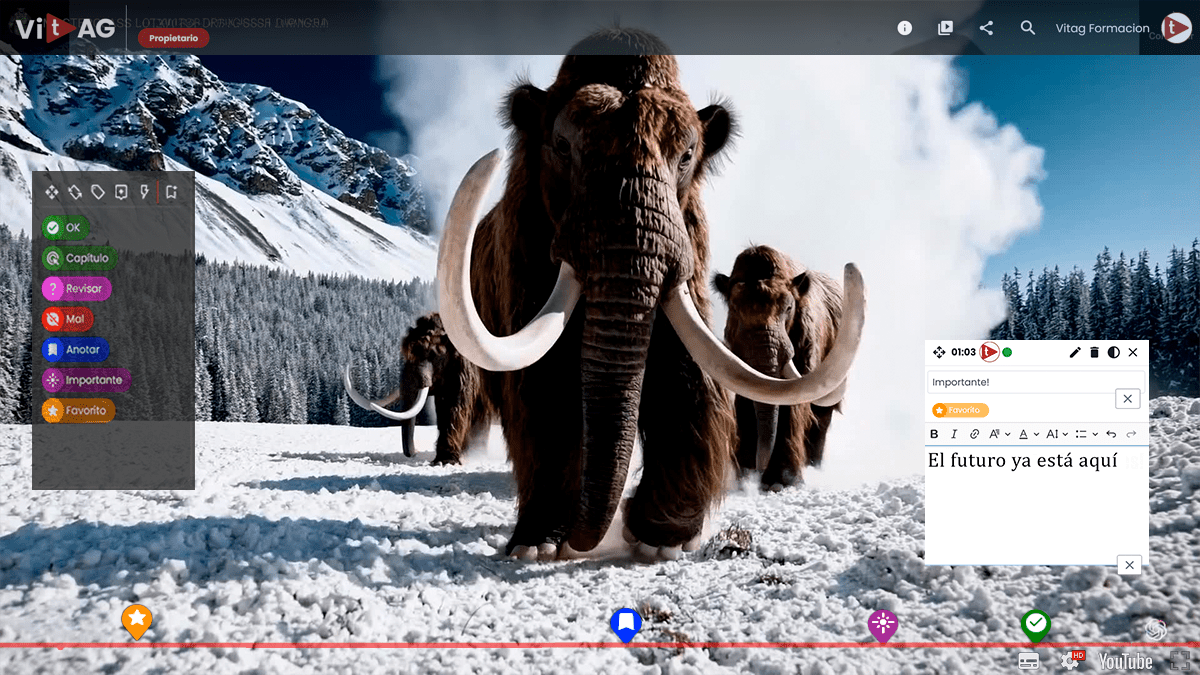Click the share icon in top bar
1200x675 pixels.
click(986, 28)
